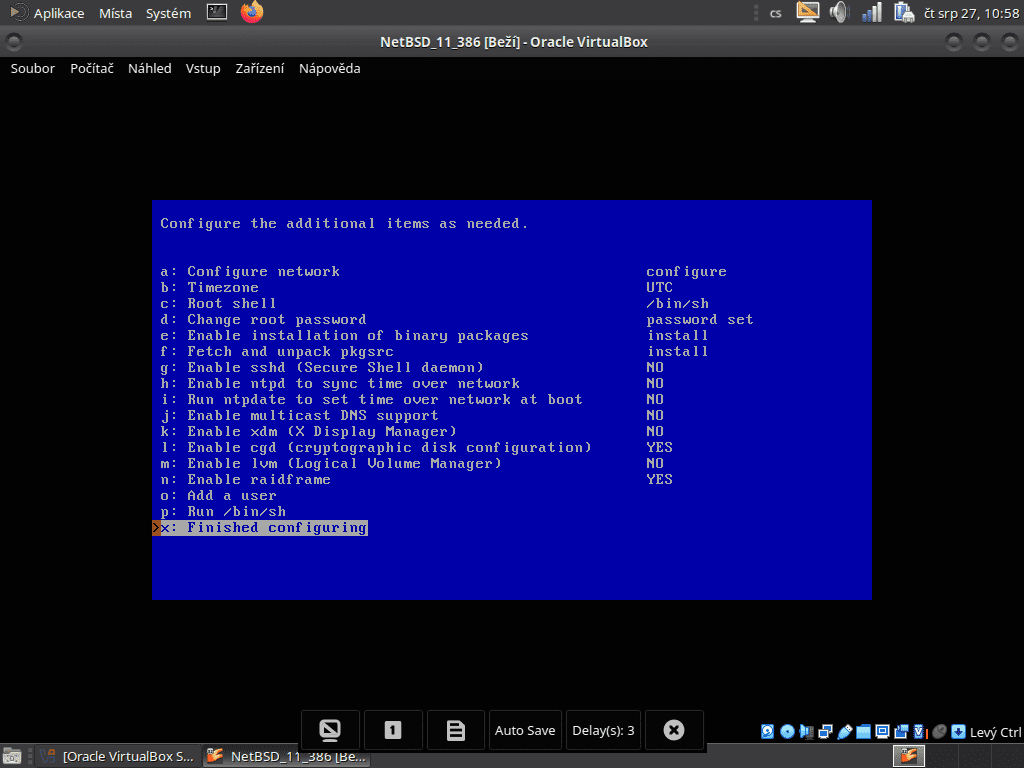Viewport: 1024px width, 768px height.
Task: Click the Delay(s): 3 button
Action: pyautogui.click(x=603, y=730)
